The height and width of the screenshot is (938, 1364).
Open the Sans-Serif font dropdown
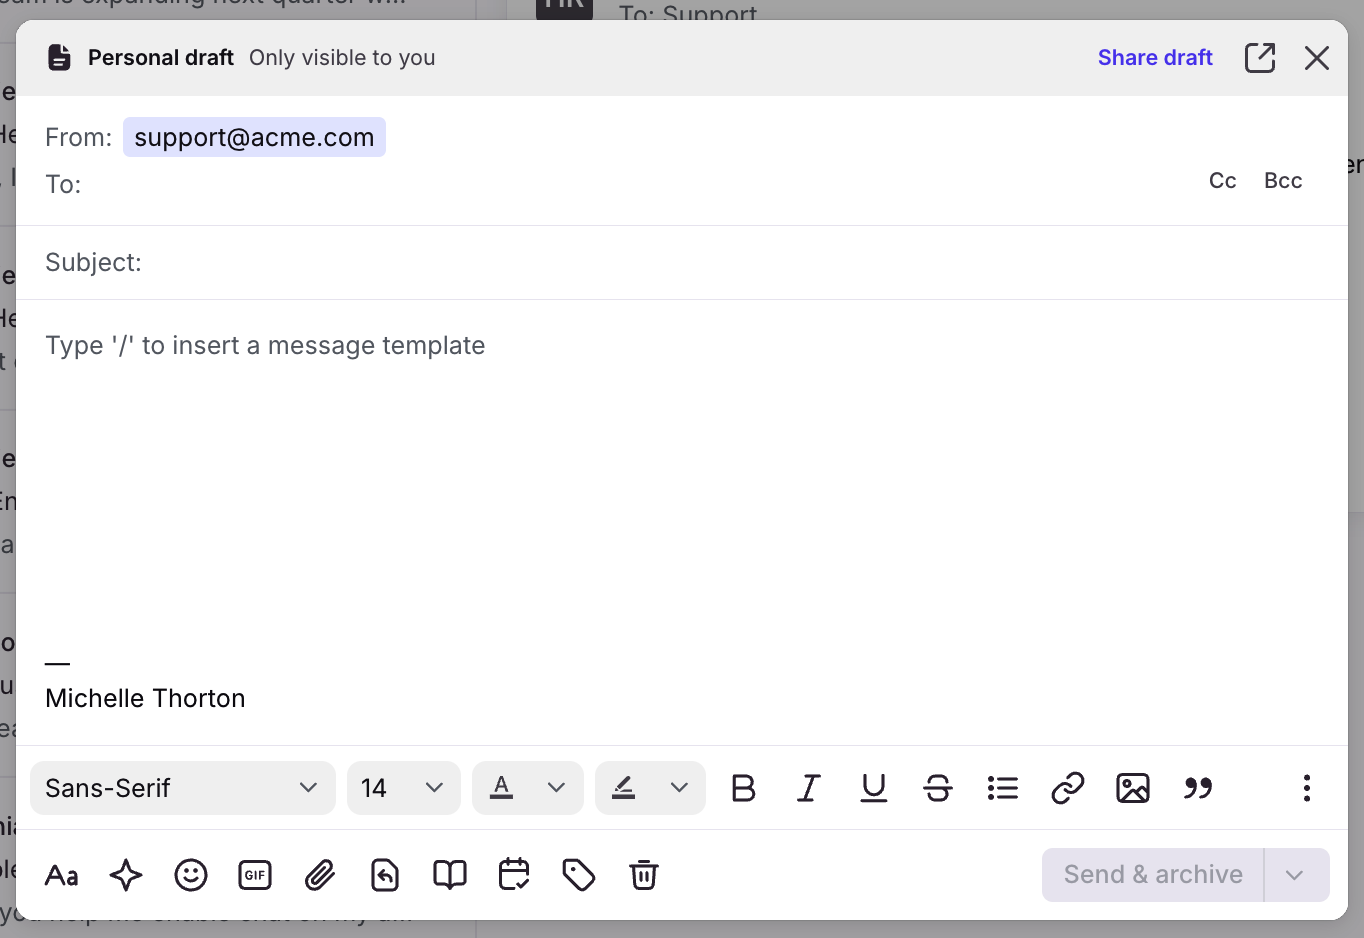tap(182, 788)
